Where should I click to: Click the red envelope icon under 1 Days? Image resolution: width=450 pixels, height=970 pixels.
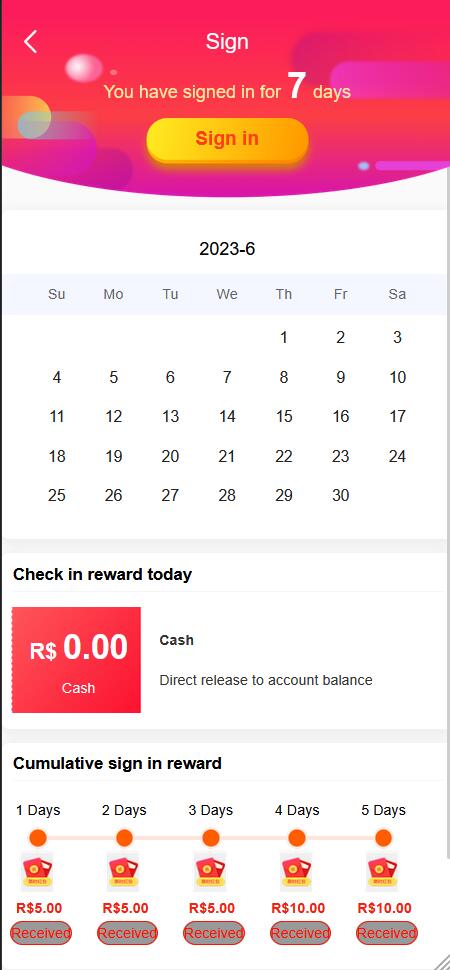pyautogui.click(x=37, y=872)
